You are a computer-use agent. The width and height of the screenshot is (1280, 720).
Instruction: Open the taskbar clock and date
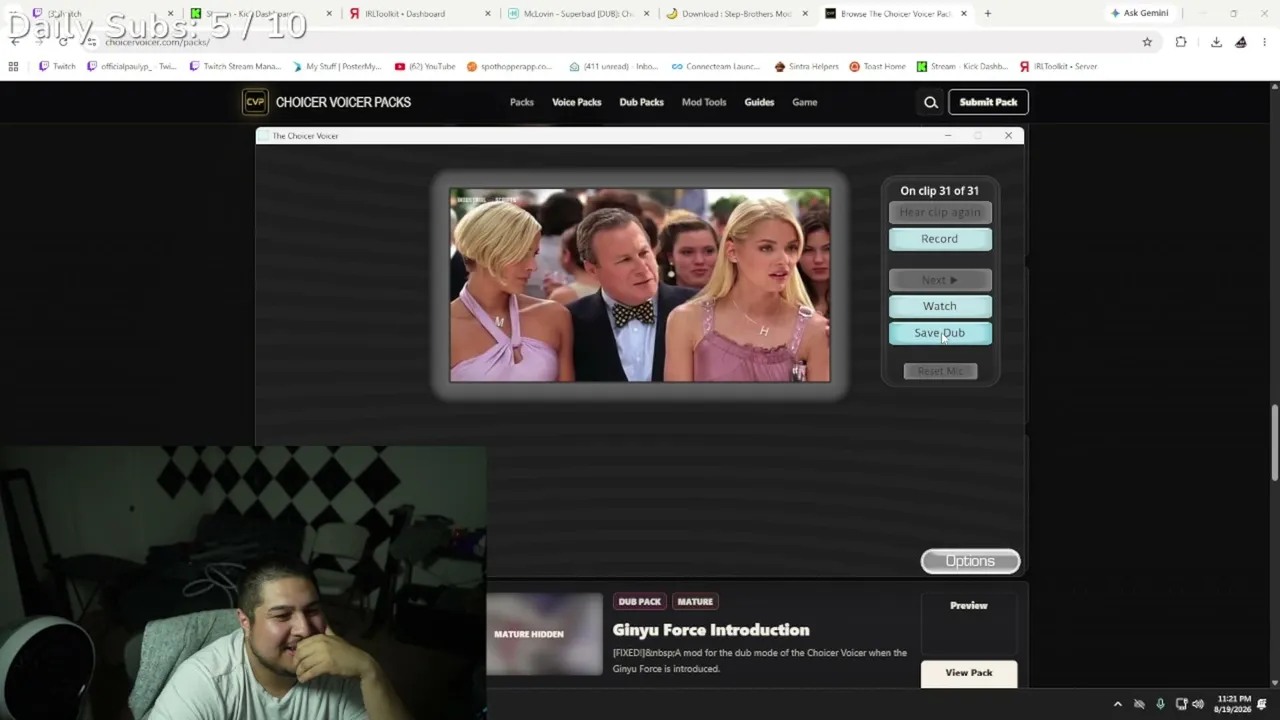coord(1233,704)
